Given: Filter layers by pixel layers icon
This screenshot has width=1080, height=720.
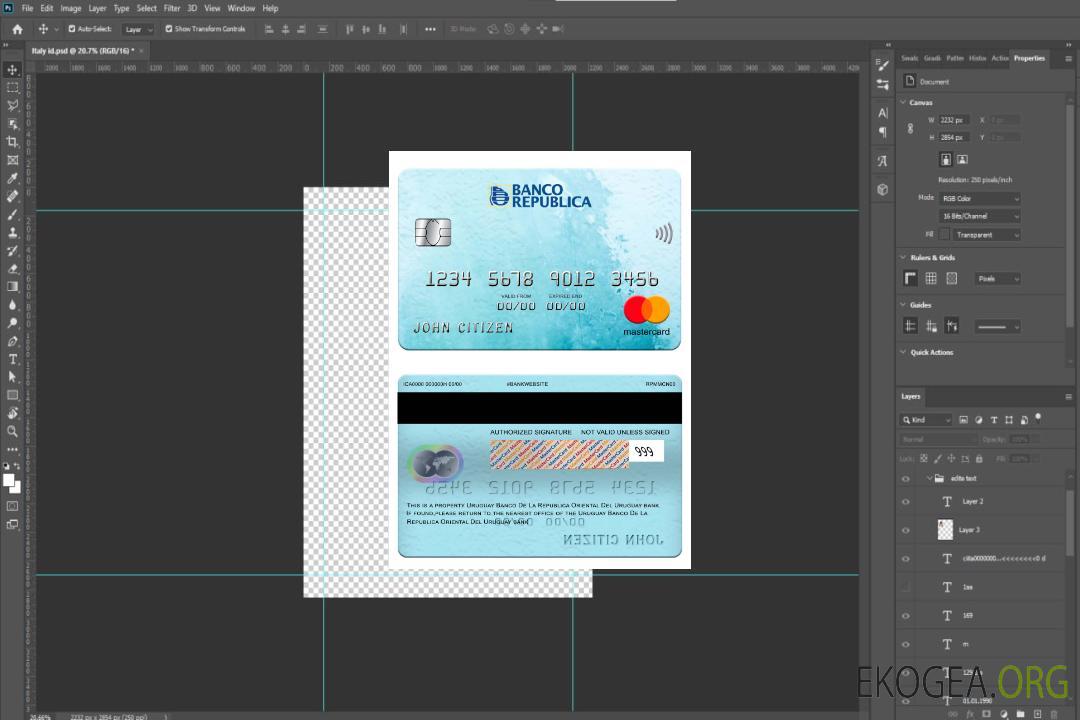Looking at the screenshot, I should coord(963,420).
